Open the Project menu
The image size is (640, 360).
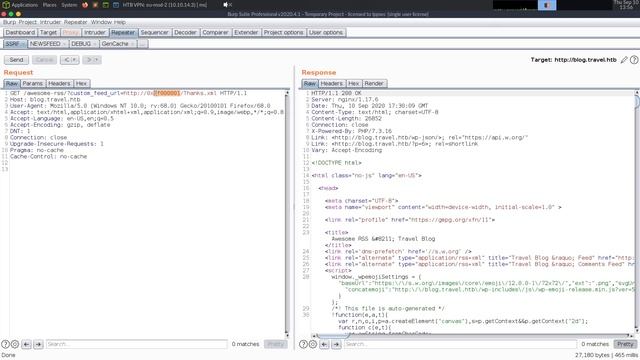click(27, 22)
